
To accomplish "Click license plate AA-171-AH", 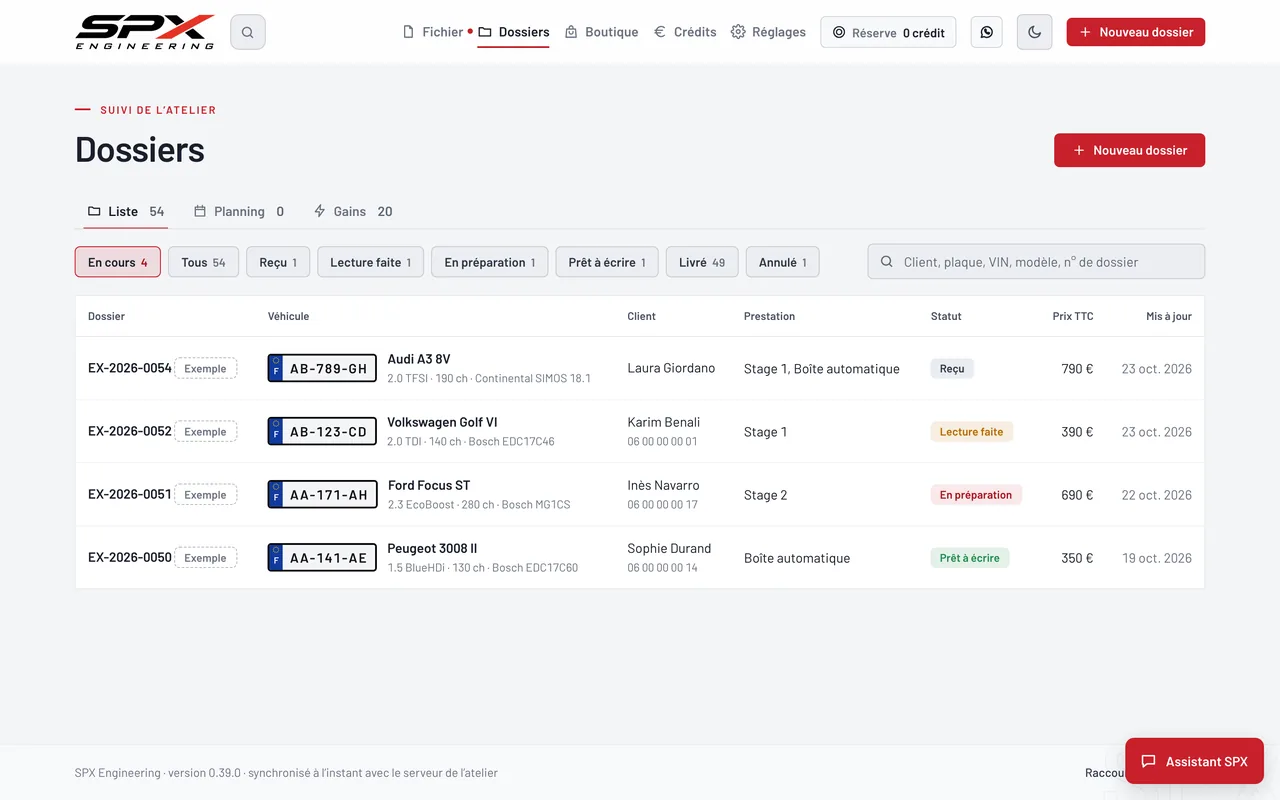I will click(322, 494).
